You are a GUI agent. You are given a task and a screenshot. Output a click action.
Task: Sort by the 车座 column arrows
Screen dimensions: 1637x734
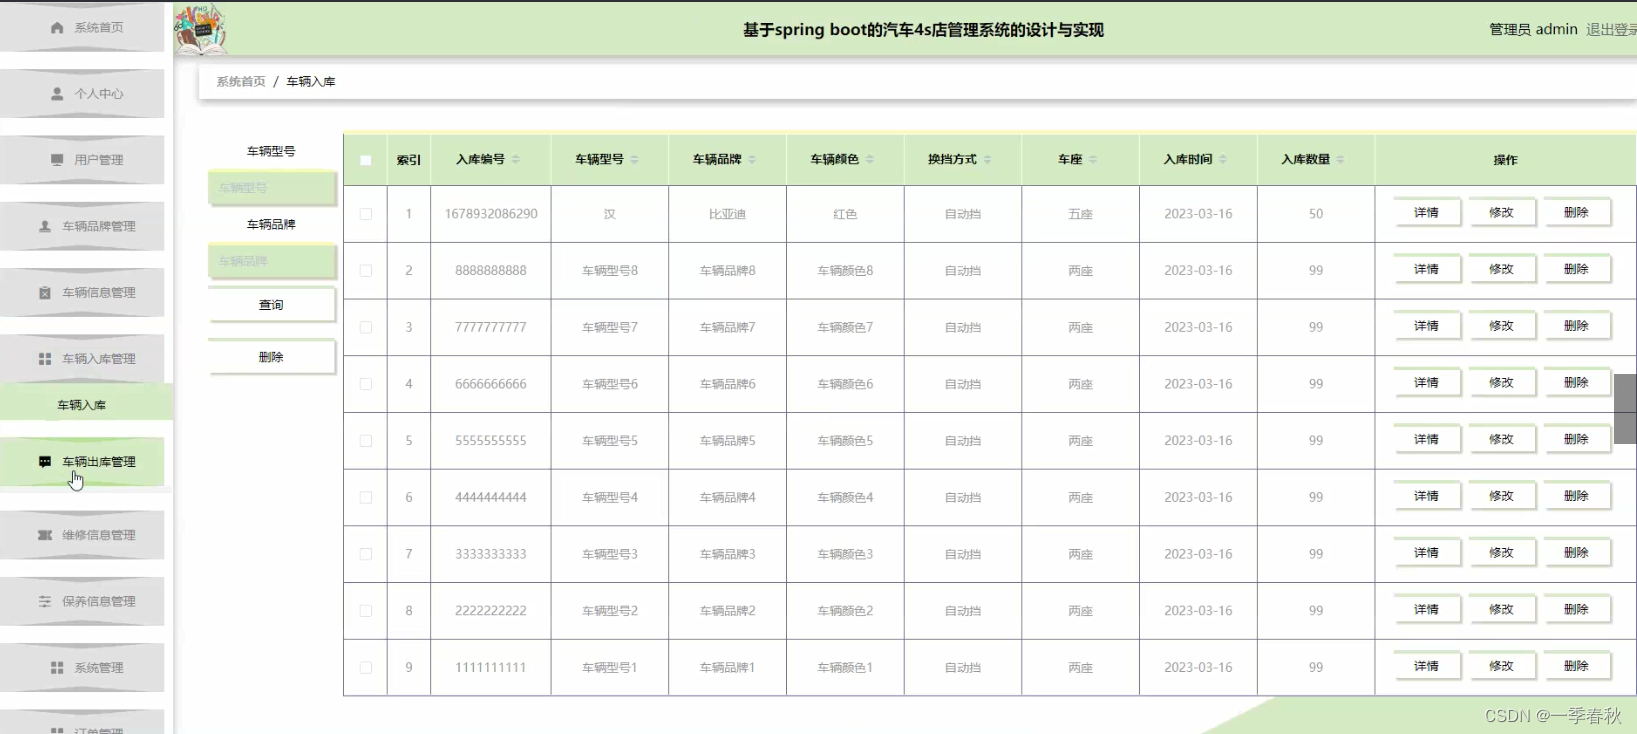click(1093, 160)
